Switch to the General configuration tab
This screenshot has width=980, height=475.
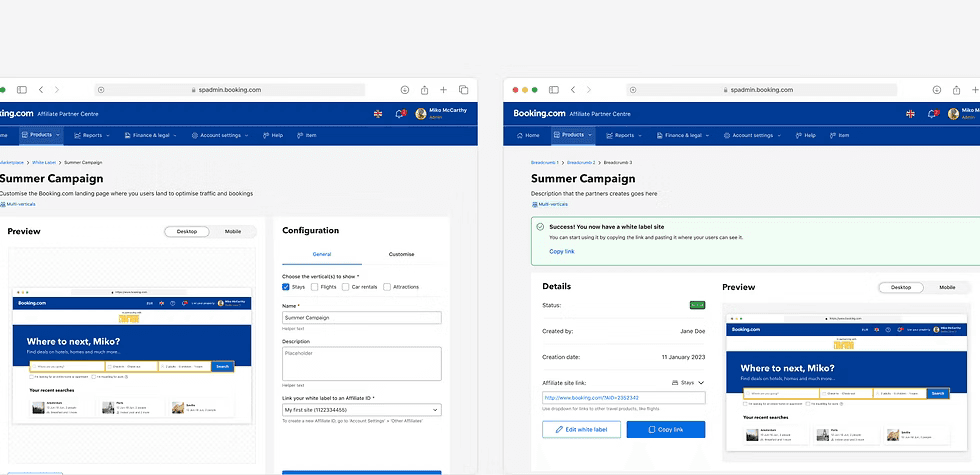click(x=322, y=254)
